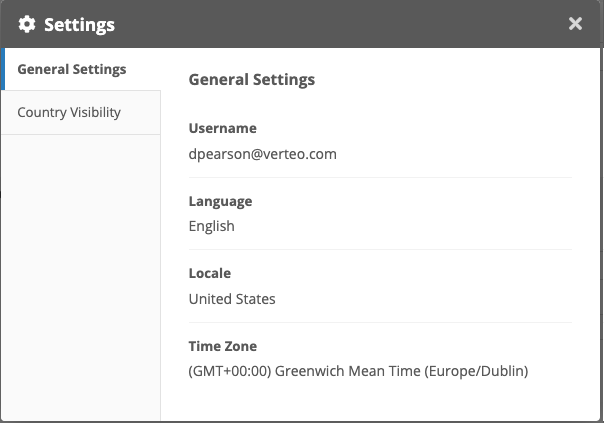Click the General Settings panel heading
The height and width of the screenshot is (423, 604).
(251, 79)
